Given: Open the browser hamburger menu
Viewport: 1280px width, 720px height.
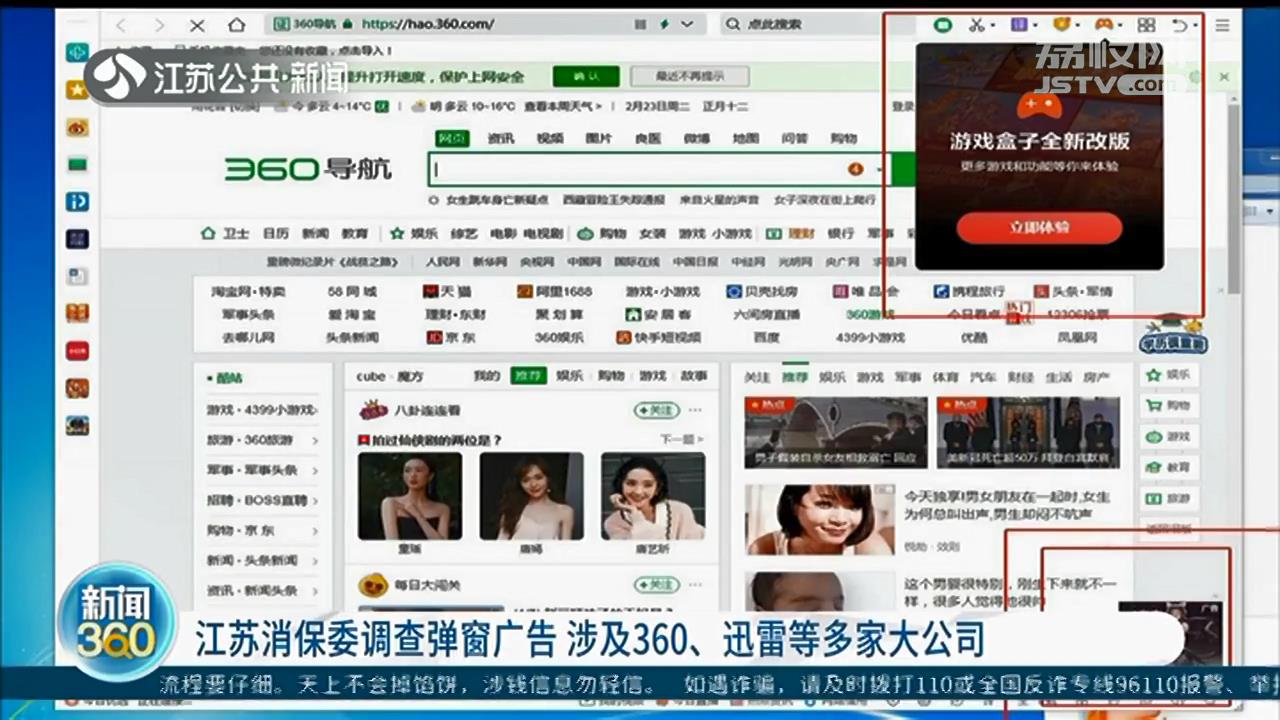Looking at the screenshot, I should tap(1222, 25).
